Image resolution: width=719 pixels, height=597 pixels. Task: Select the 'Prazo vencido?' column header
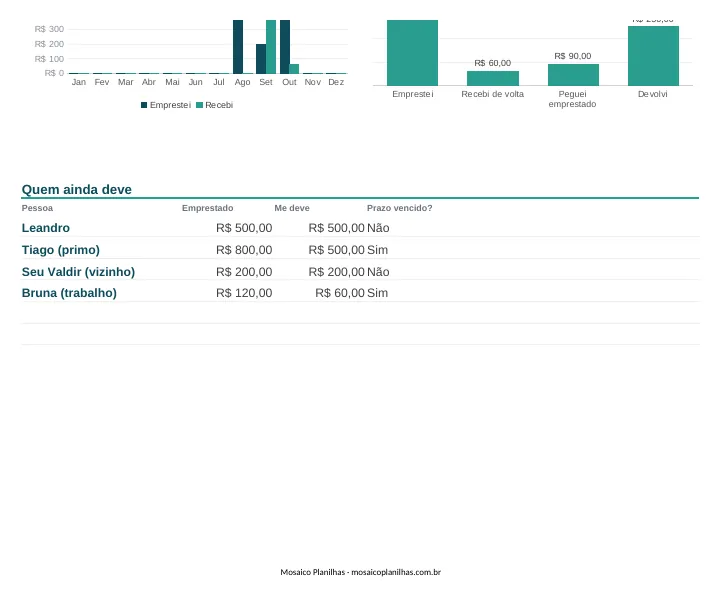(399, 208)
